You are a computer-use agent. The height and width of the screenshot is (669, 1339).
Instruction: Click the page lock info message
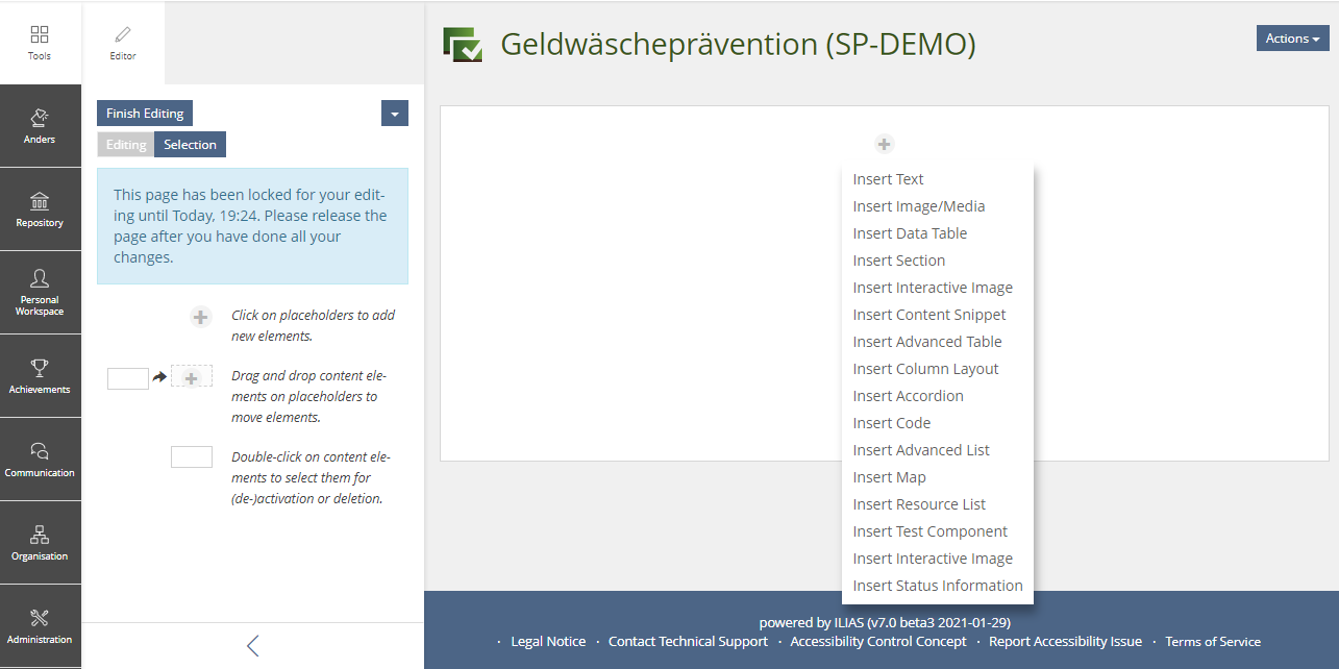tap(253, 226)
